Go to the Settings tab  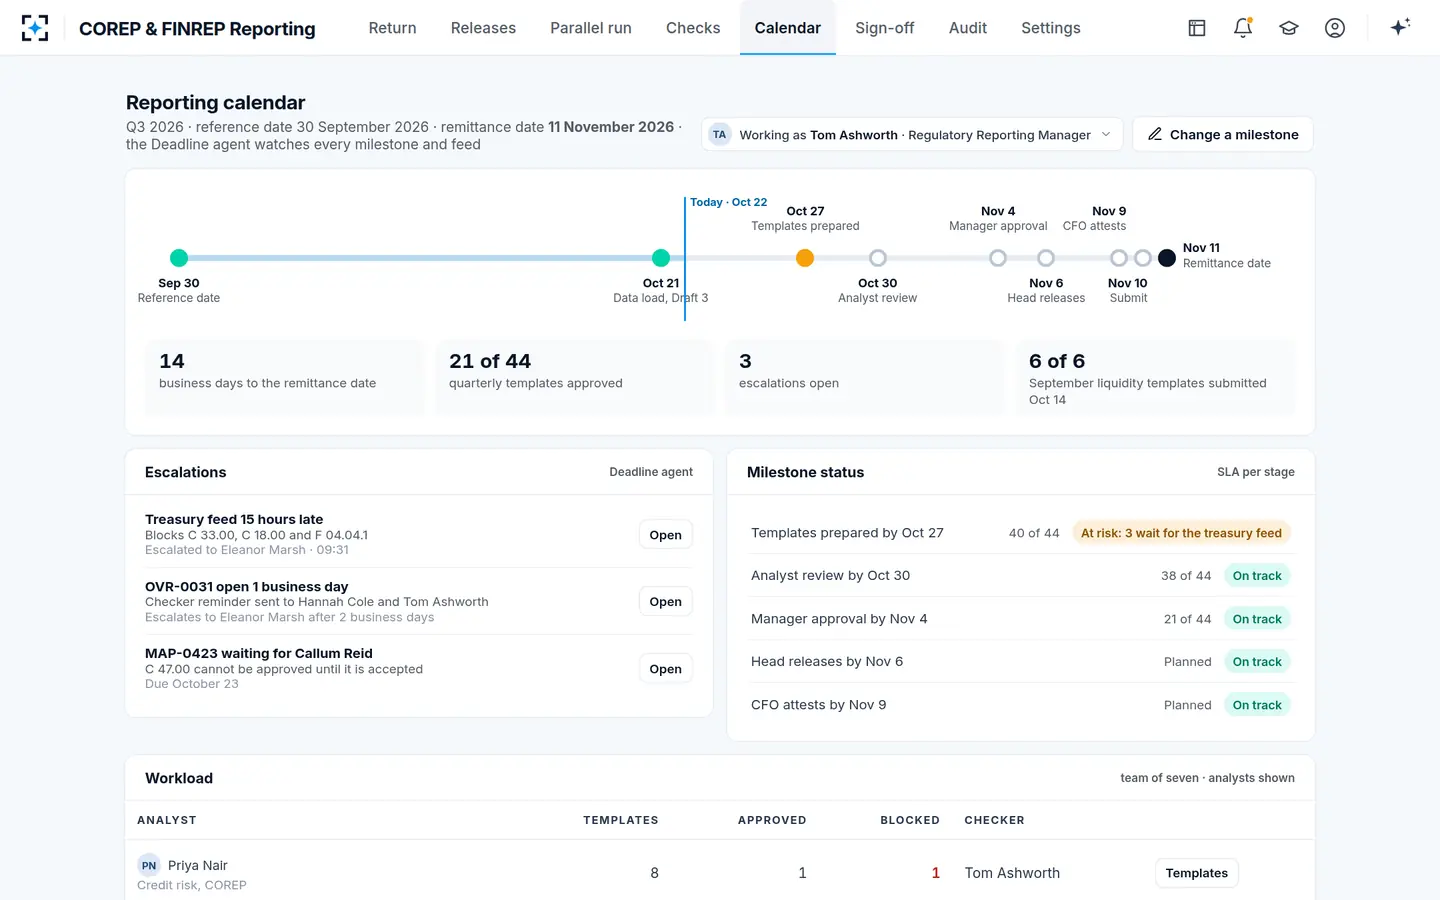coord(1051,28)
